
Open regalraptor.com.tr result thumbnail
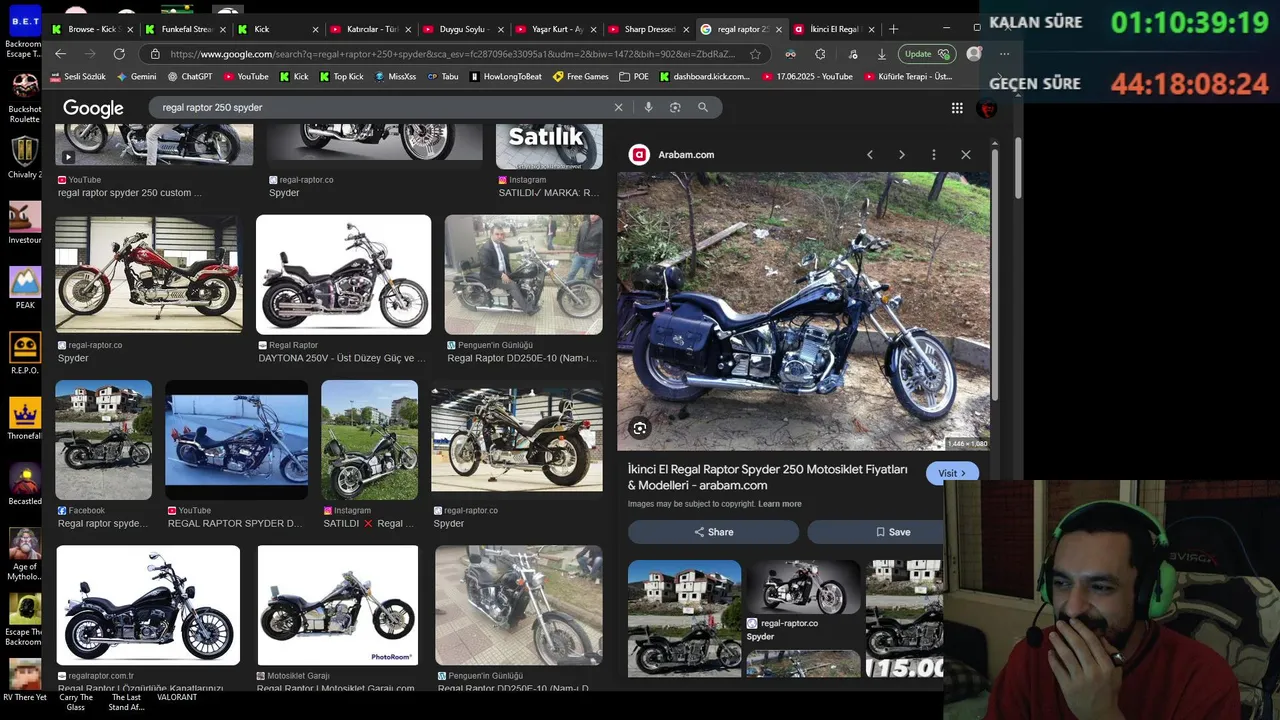[x=148, y=605]
